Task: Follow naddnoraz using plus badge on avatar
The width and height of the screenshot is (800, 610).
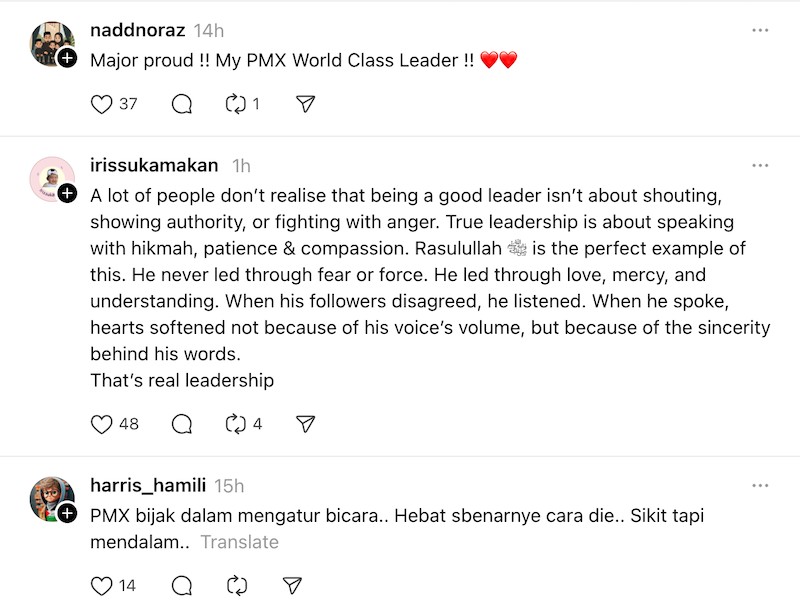Action: [67, 59]
